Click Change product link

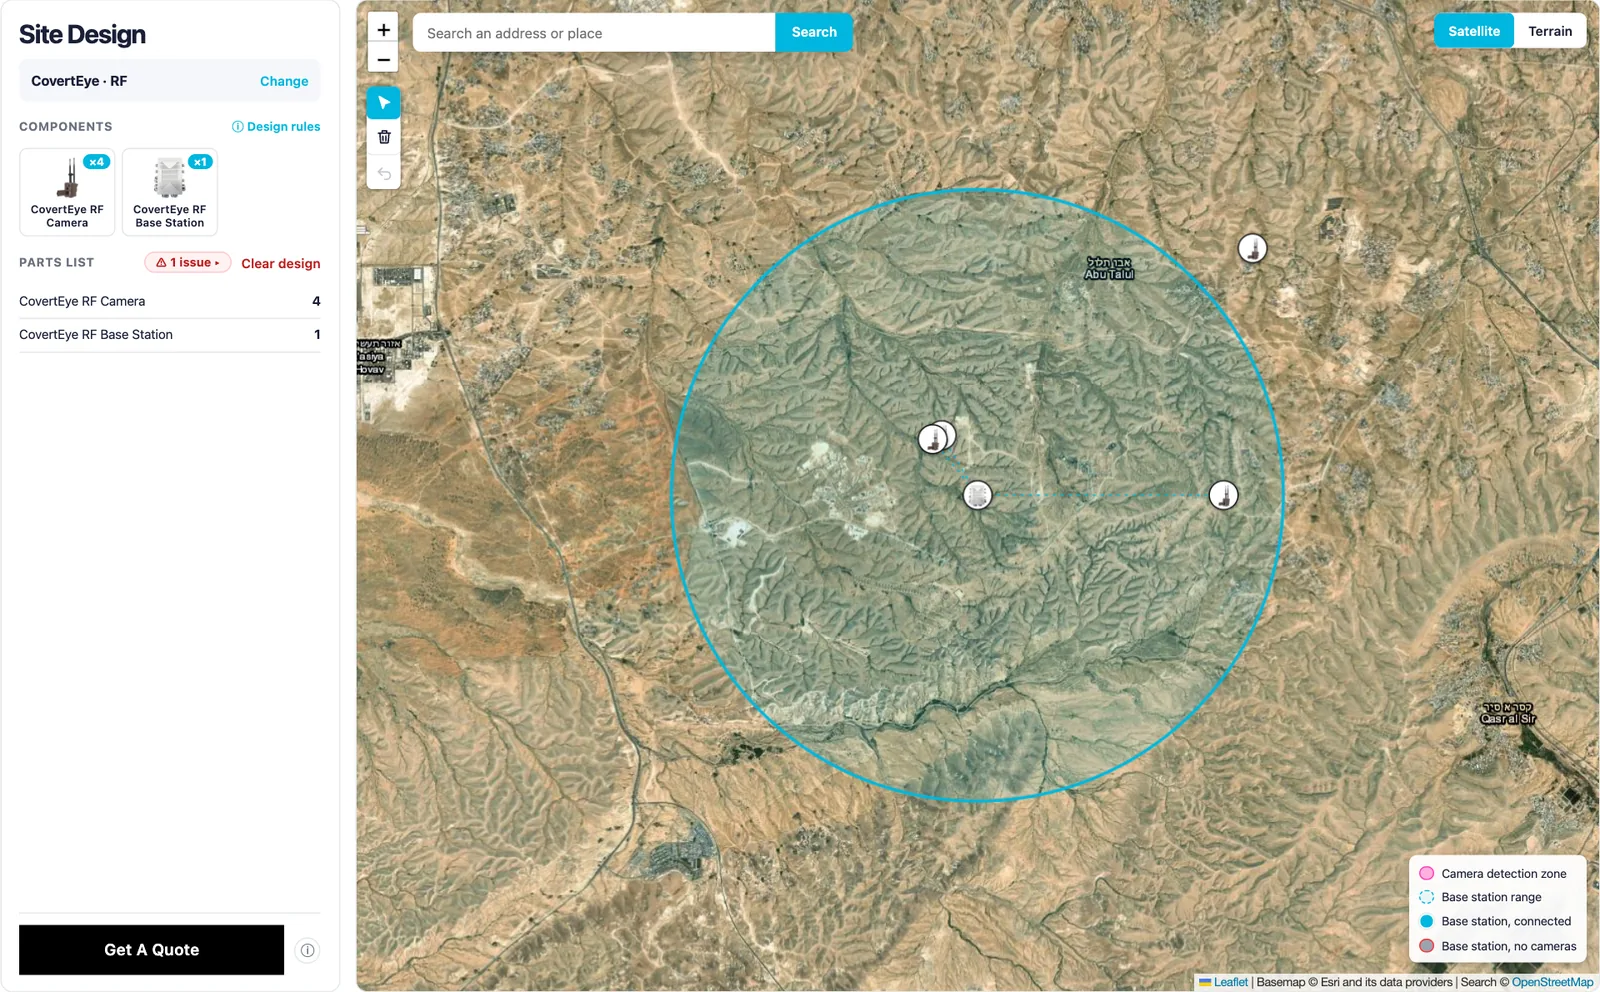tap(284, 81)
